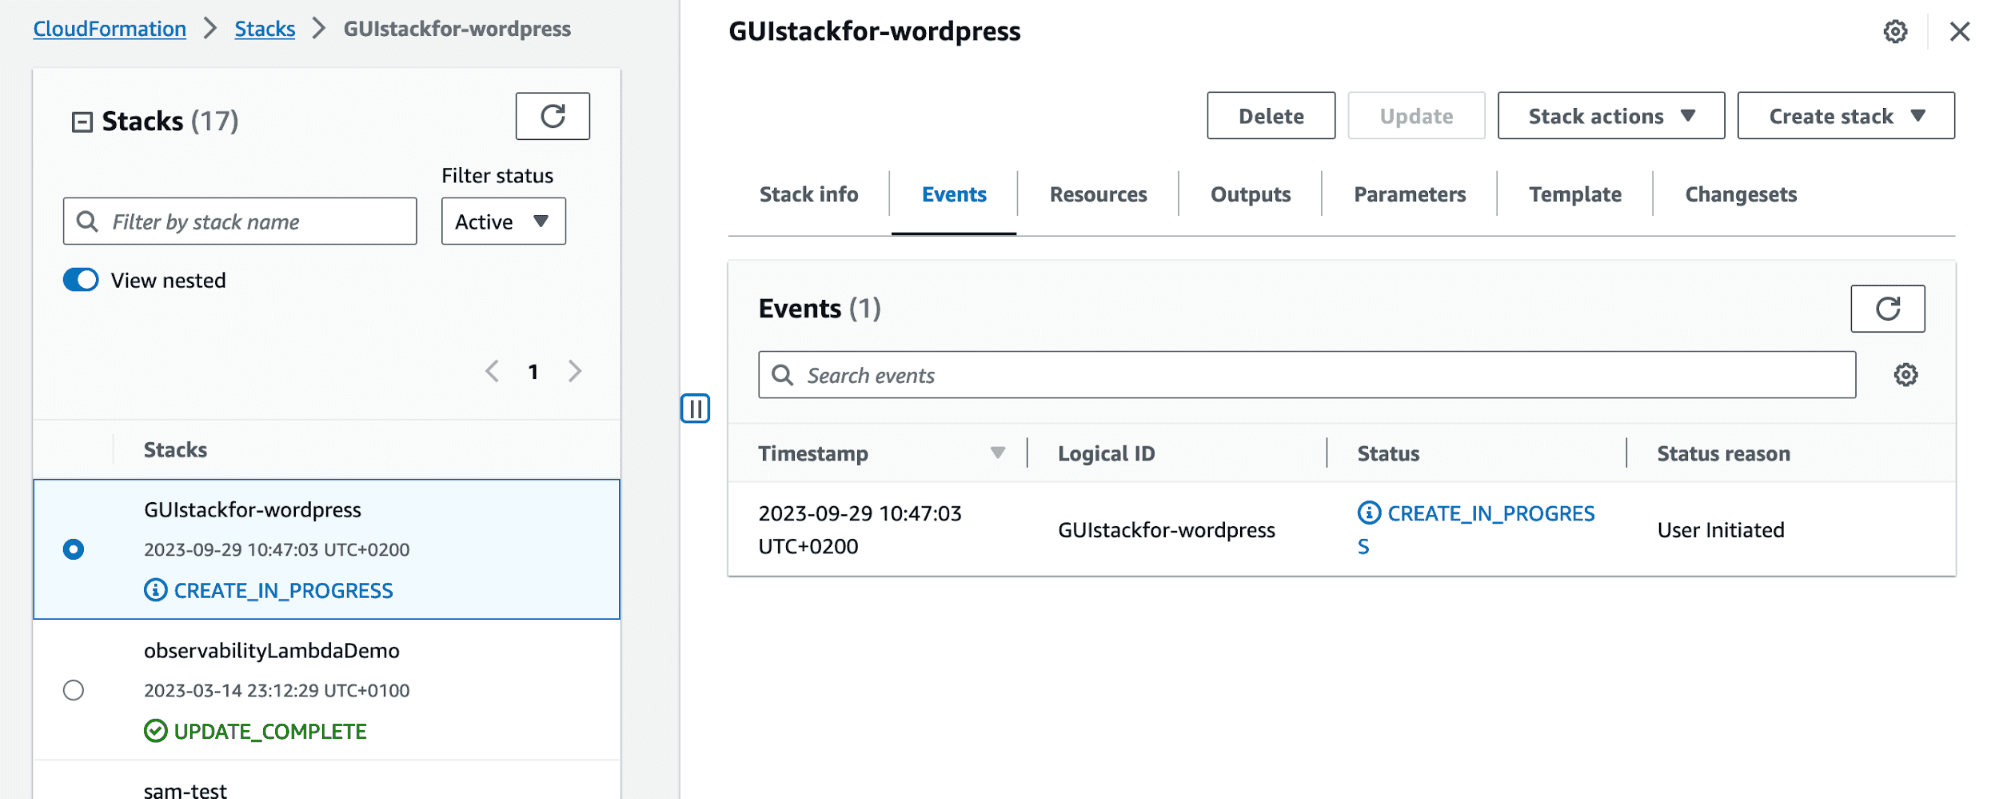This screenshot has width=1999, height=799.
Task: Open the Filter status Active dropdown
Action: coord(503,221)
